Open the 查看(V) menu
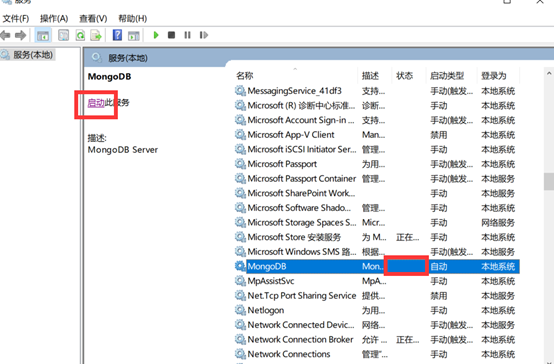This screenshot has height=364, width=554. point(93,18)
